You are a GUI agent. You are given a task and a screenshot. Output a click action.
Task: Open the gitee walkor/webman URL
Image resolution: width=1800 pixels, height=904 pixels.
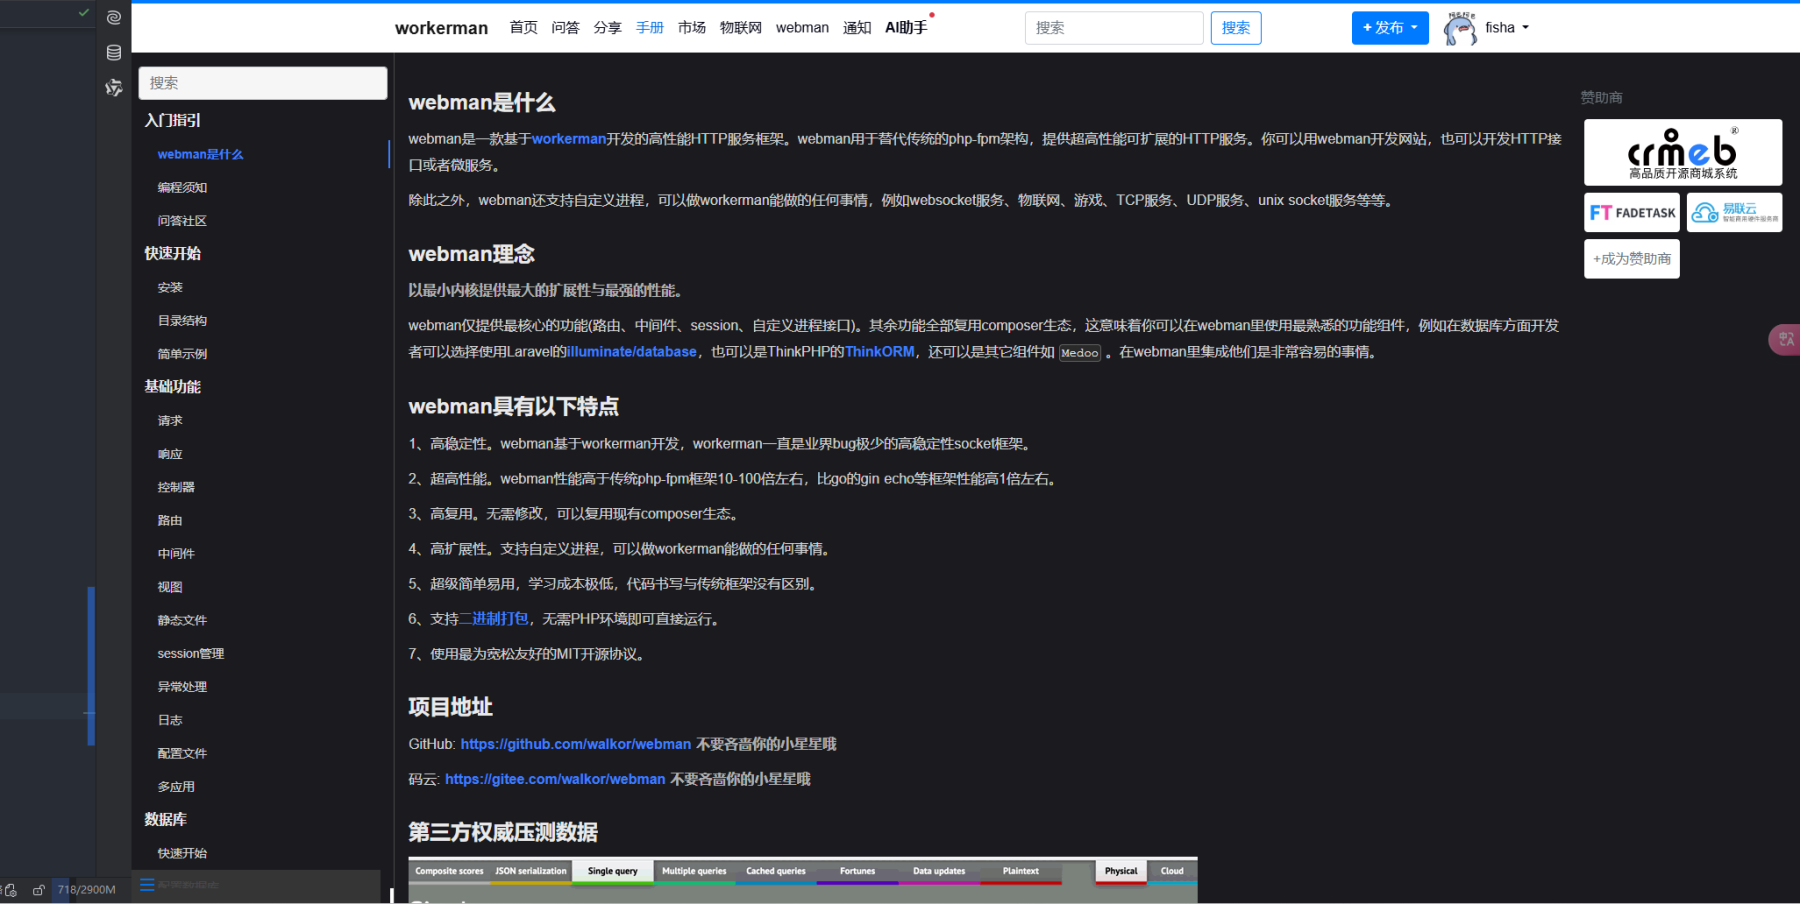pos(555,779)
